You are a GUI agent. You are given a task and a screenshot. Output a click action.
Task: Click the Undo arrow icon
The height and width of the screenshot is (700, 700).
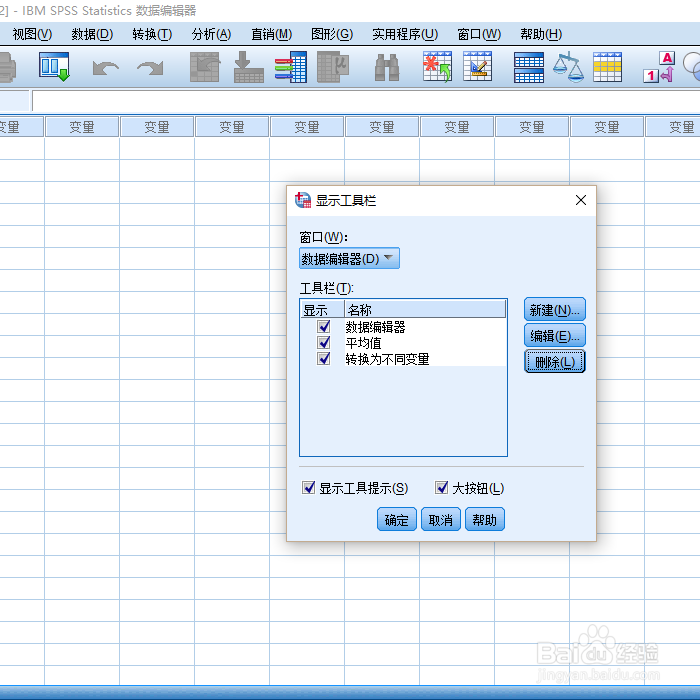pos(105,68)
